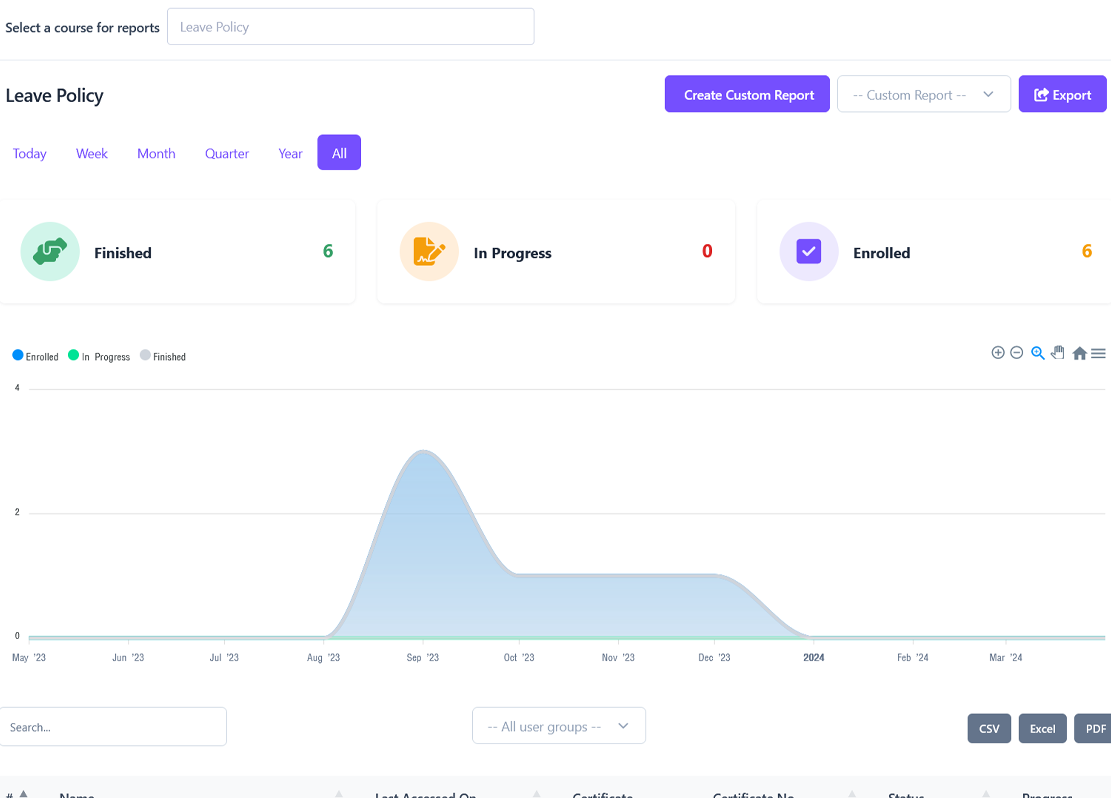Click the table Search input field
1111x801 pixels.
coord(113,727)
